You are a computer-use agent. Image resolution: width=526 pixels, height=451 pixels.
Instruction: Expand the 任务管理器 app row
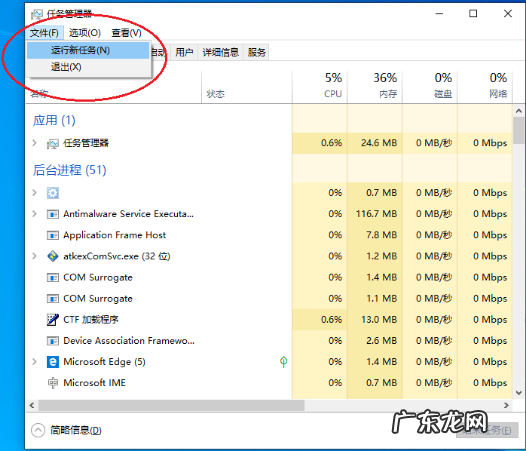tap(34, 143)
